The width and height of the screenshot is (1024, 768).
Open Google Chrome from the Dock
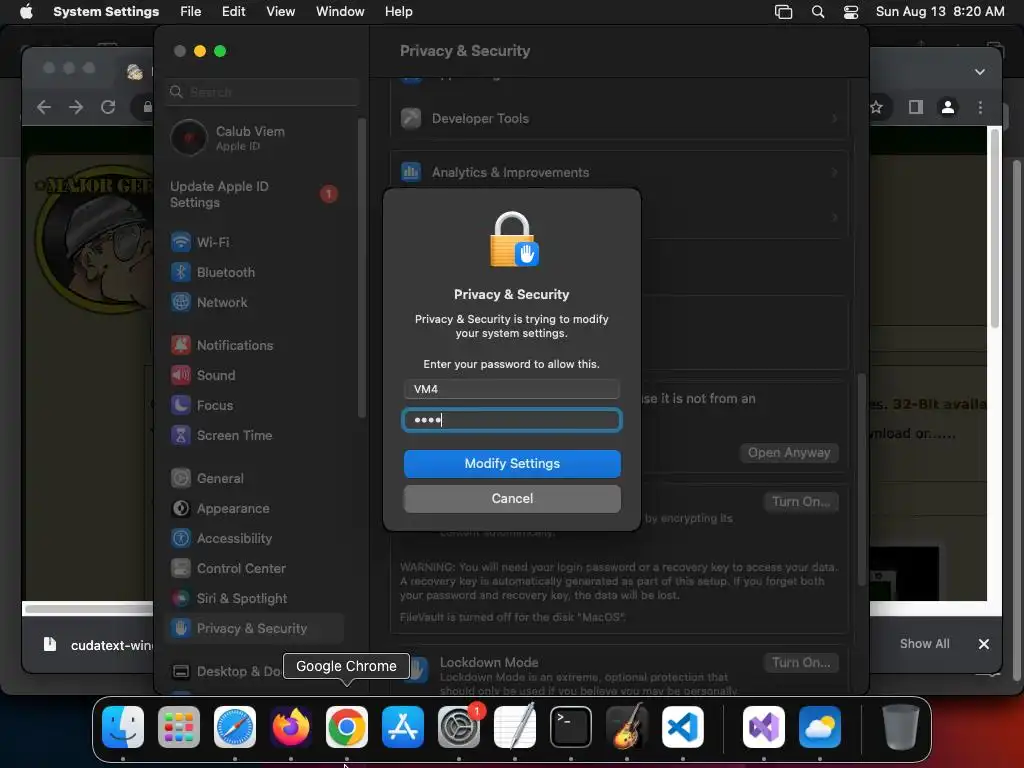347,727
